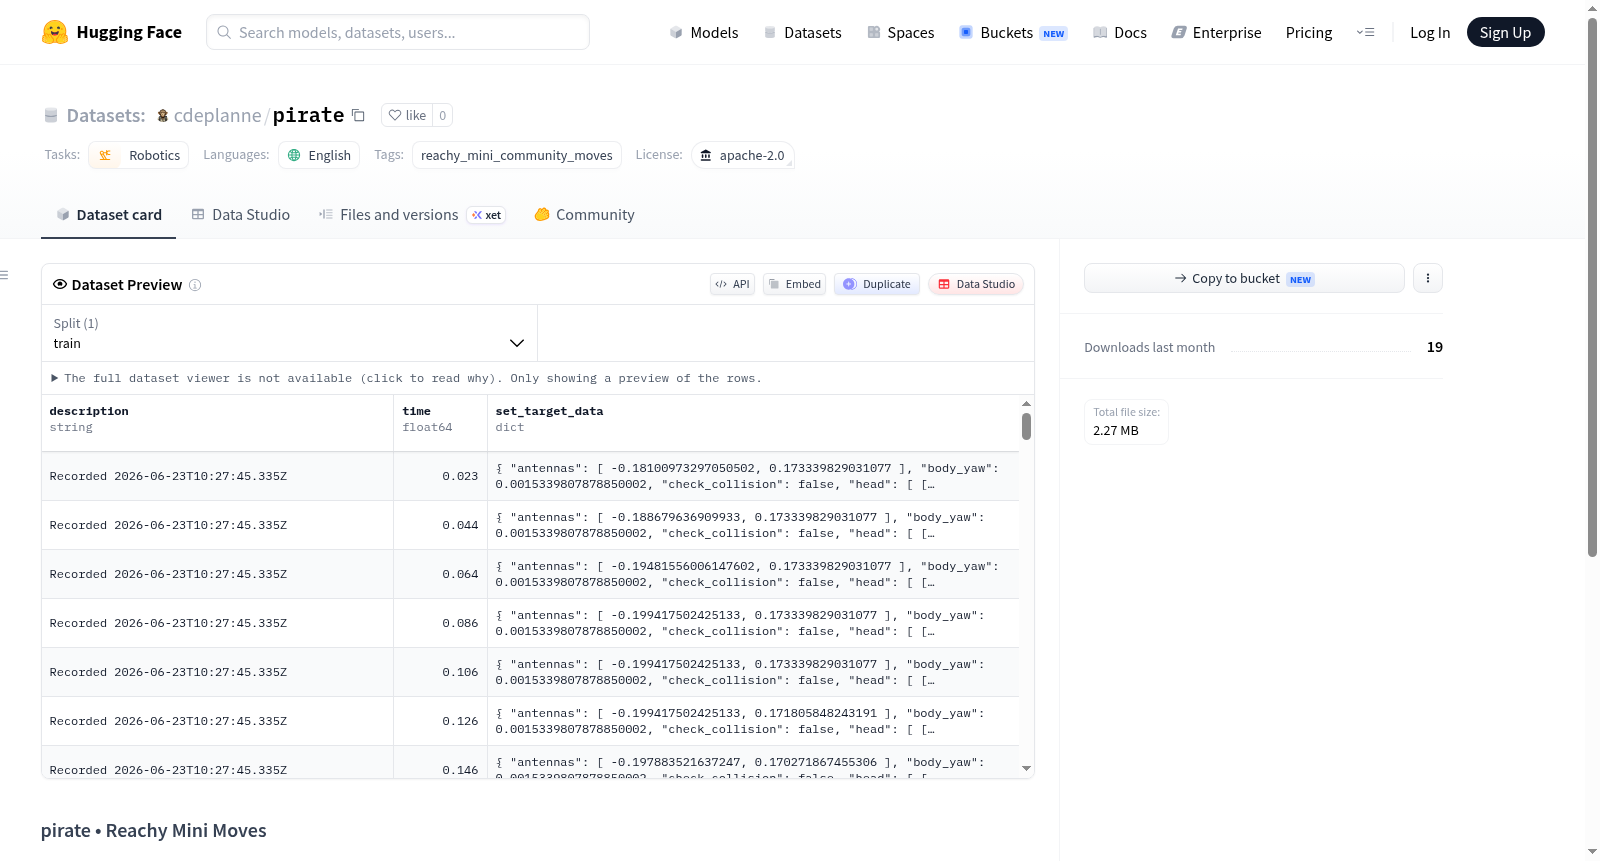This screenshot has width=1600, height=861.
Task: Click the dataset table vertical scrollbar thumb
Action: 1026,427
